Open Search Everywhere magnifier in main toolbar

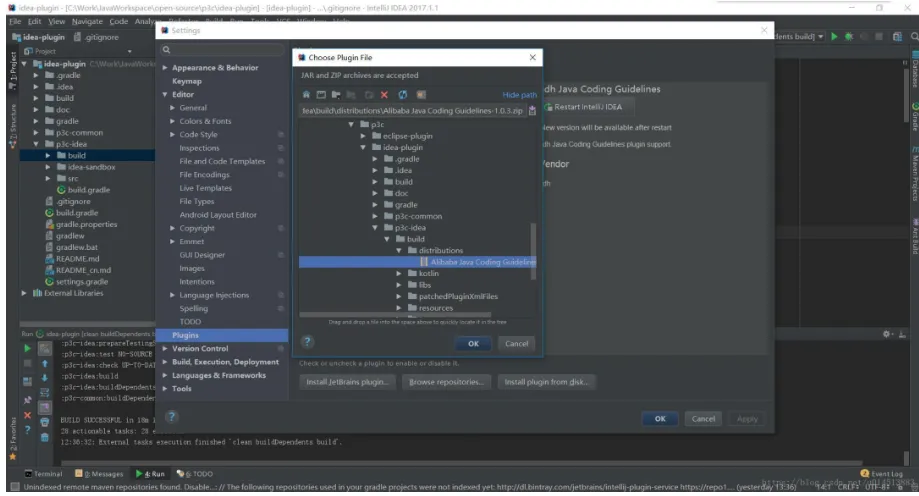(x=914, y=36)
